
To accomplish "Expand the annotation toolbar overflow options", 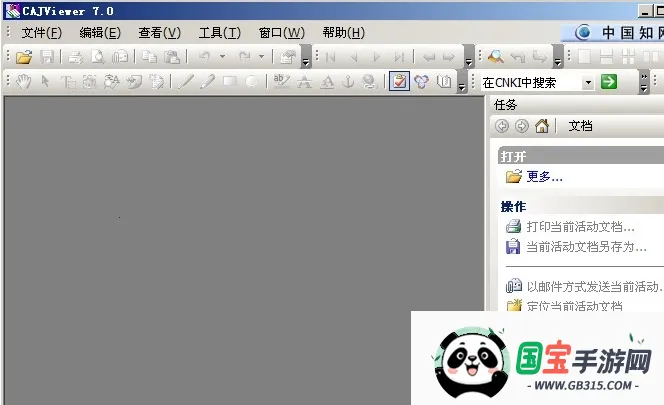I will pyautogui.click(x=462, y=81).
